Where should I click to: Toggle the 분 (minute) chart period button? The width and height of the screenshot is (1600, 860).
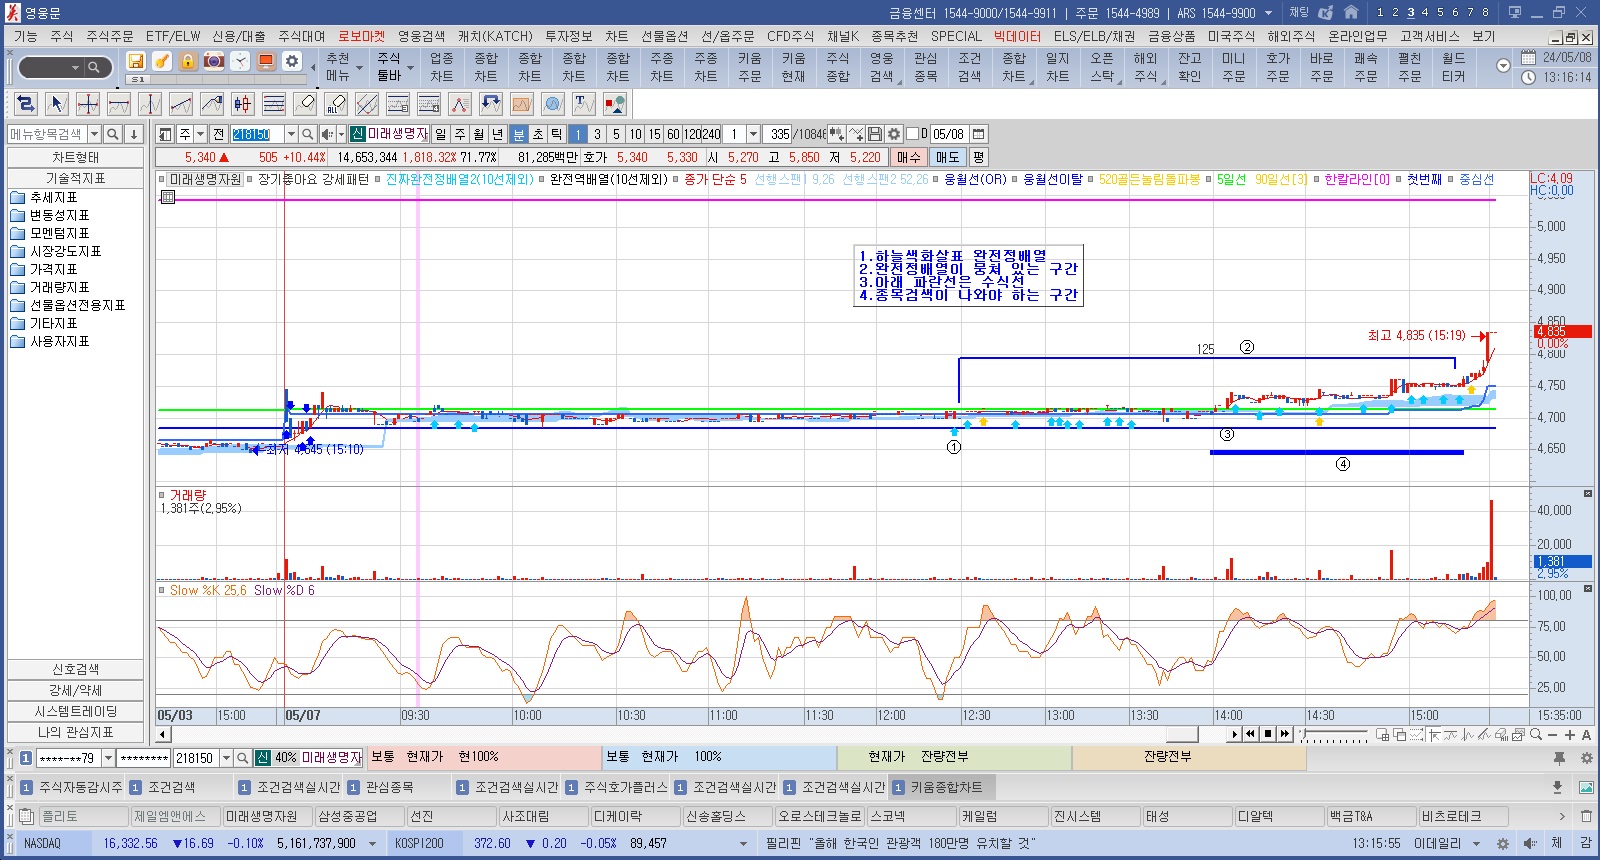518,134
